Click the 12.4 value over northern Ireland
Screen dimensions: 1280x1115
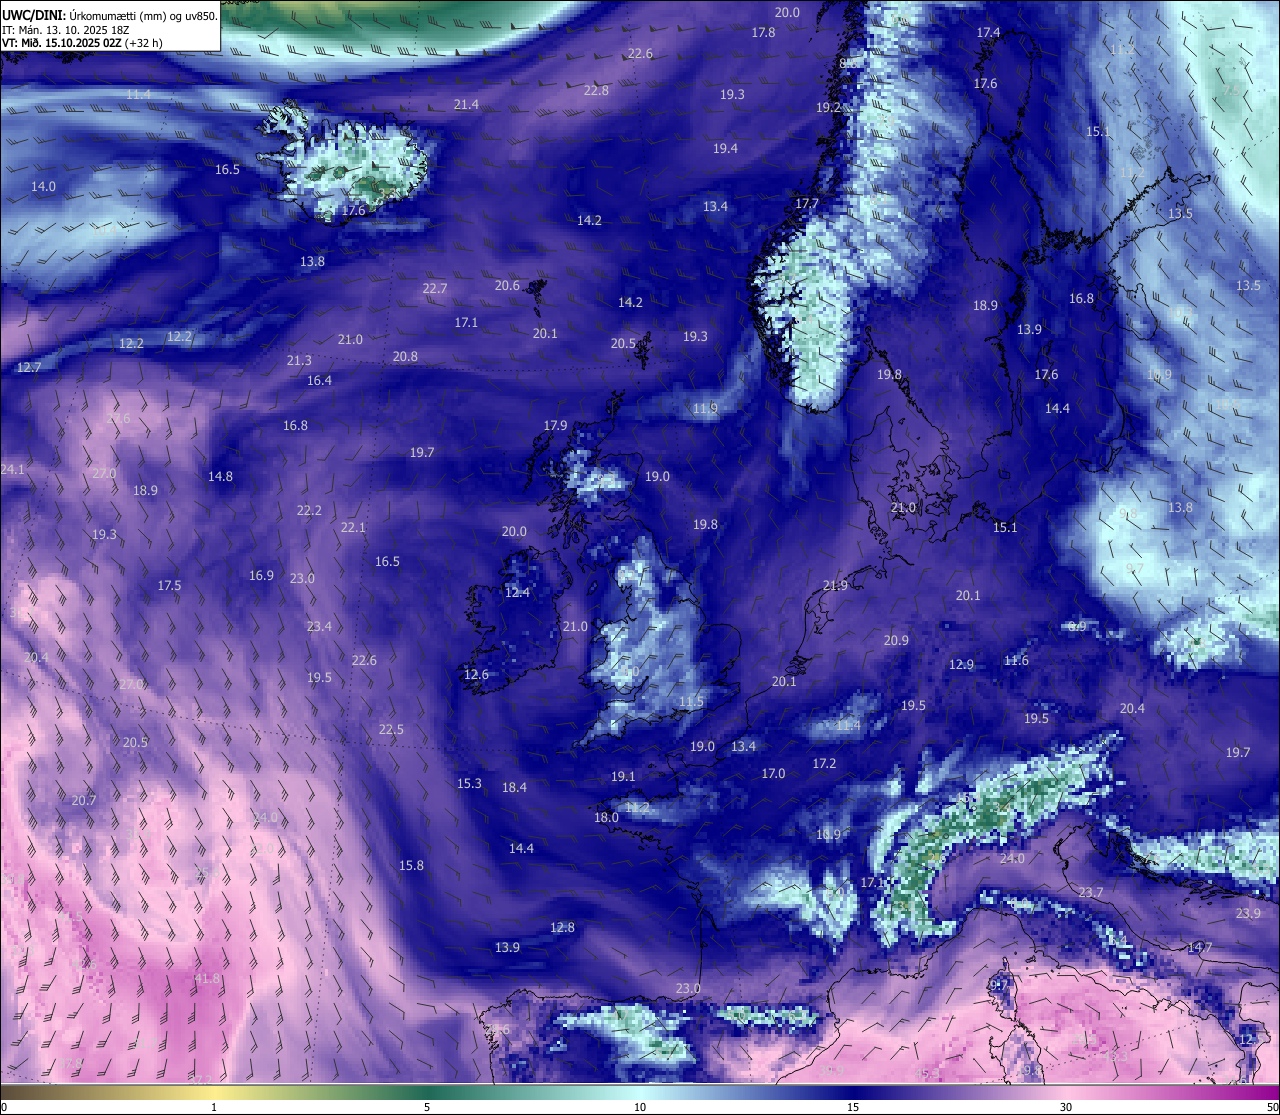[517, 593]
